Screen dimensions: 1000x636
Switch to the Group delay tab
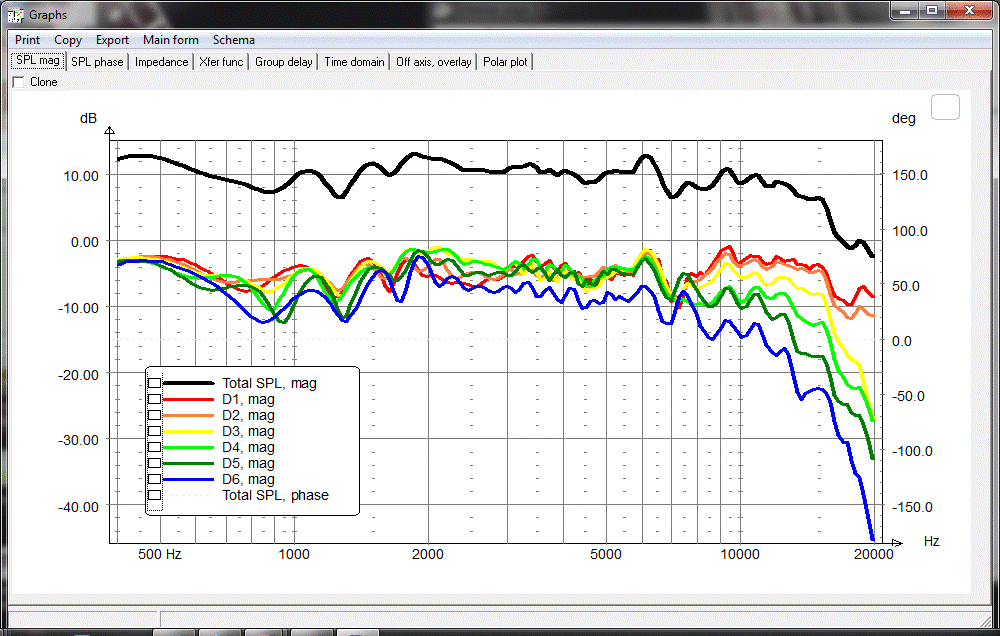(284, 62)
